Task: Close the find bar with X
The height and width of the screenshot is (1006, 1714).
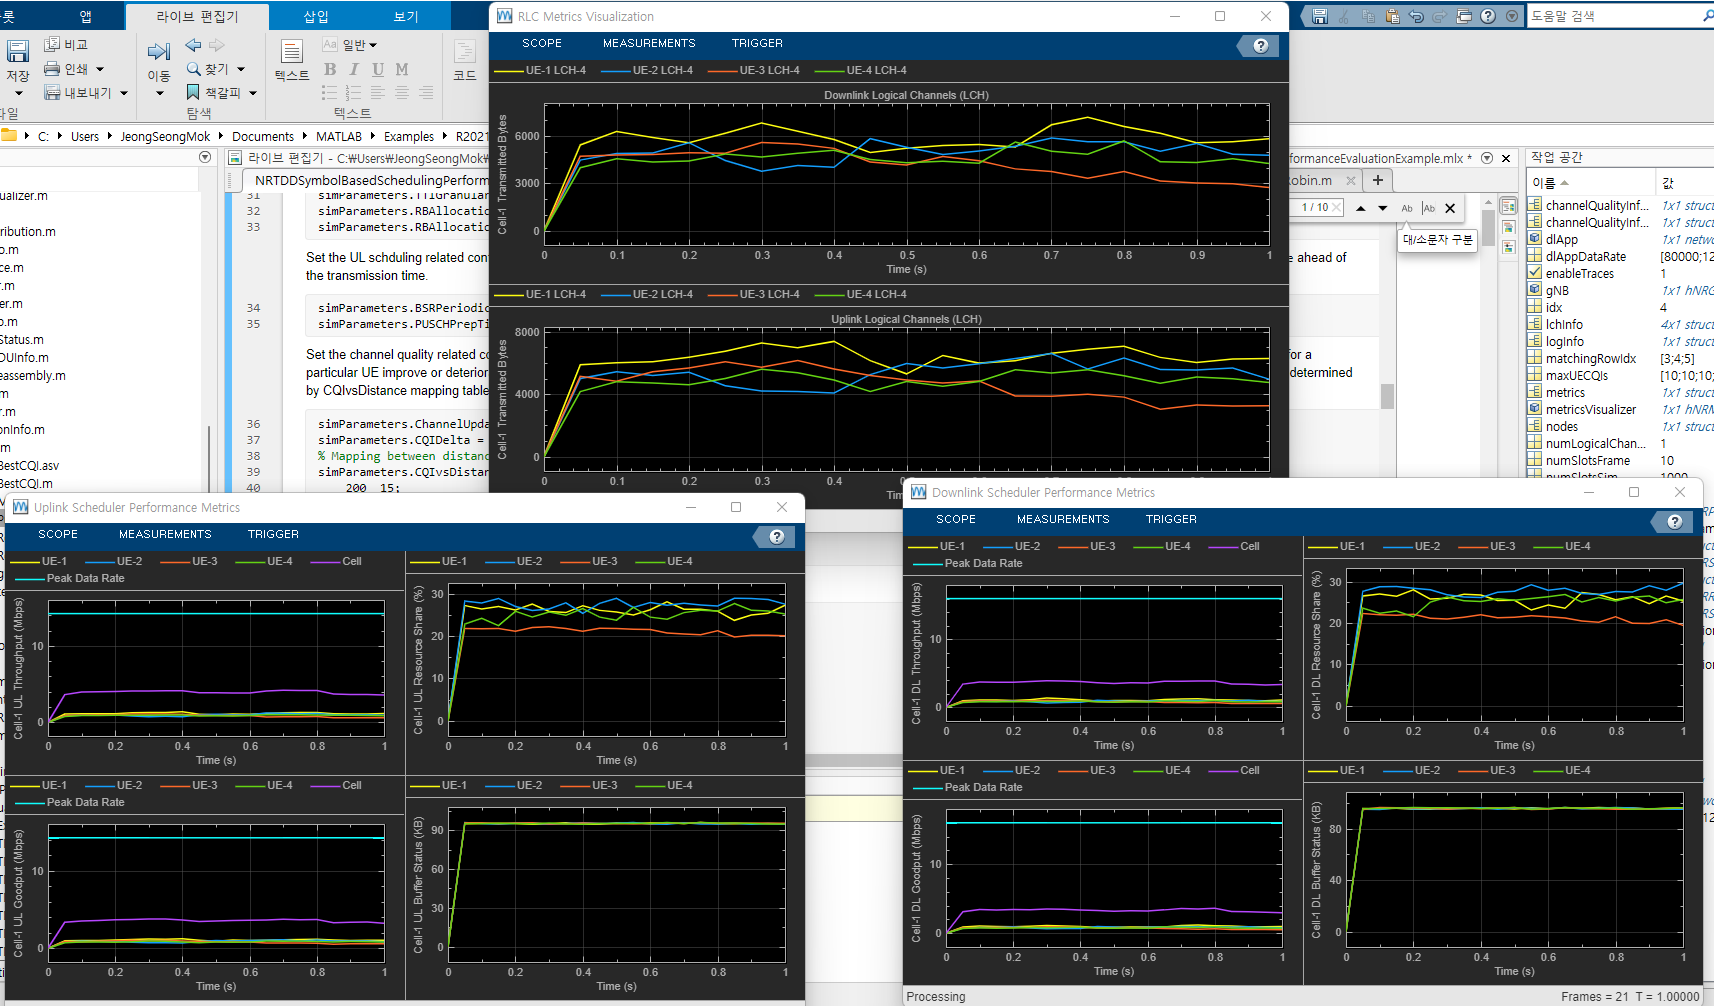Action: click(1450, 208)
